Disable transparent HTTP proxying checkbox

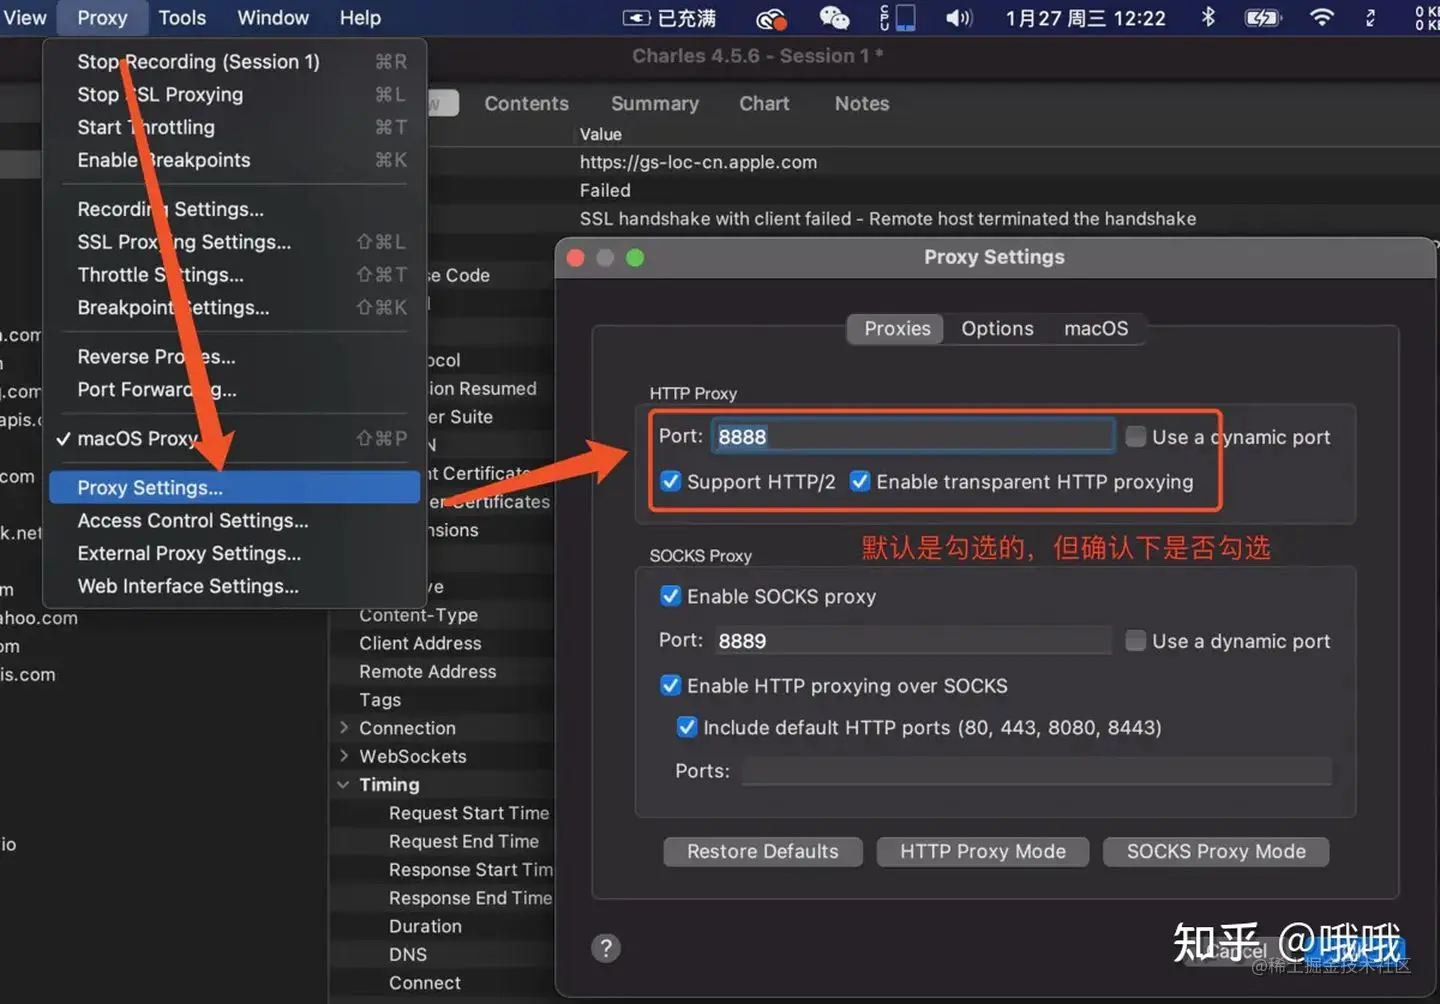click(x=860, y=482)
